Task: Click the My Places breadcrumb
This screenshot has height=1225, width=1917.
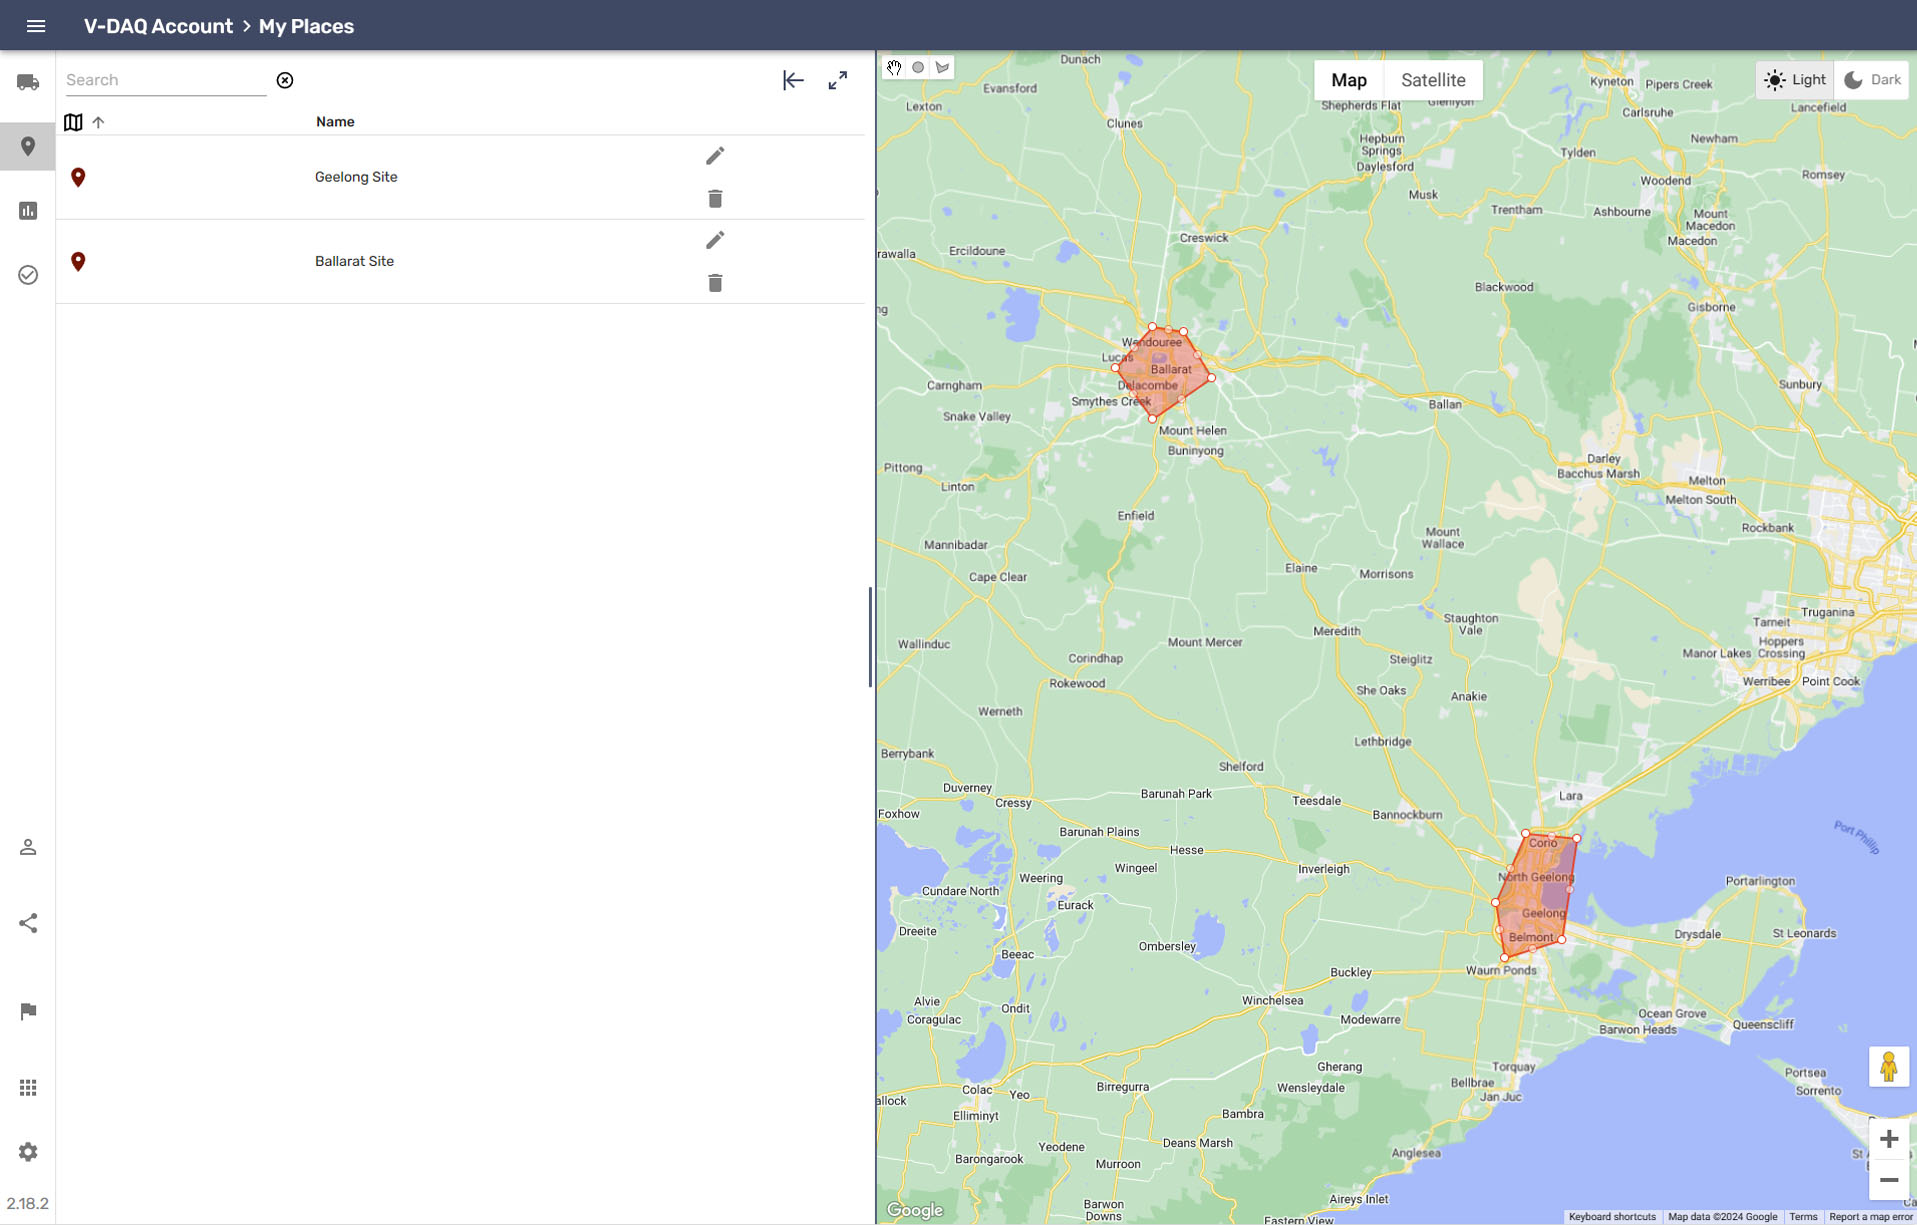Action: [306, 26]
